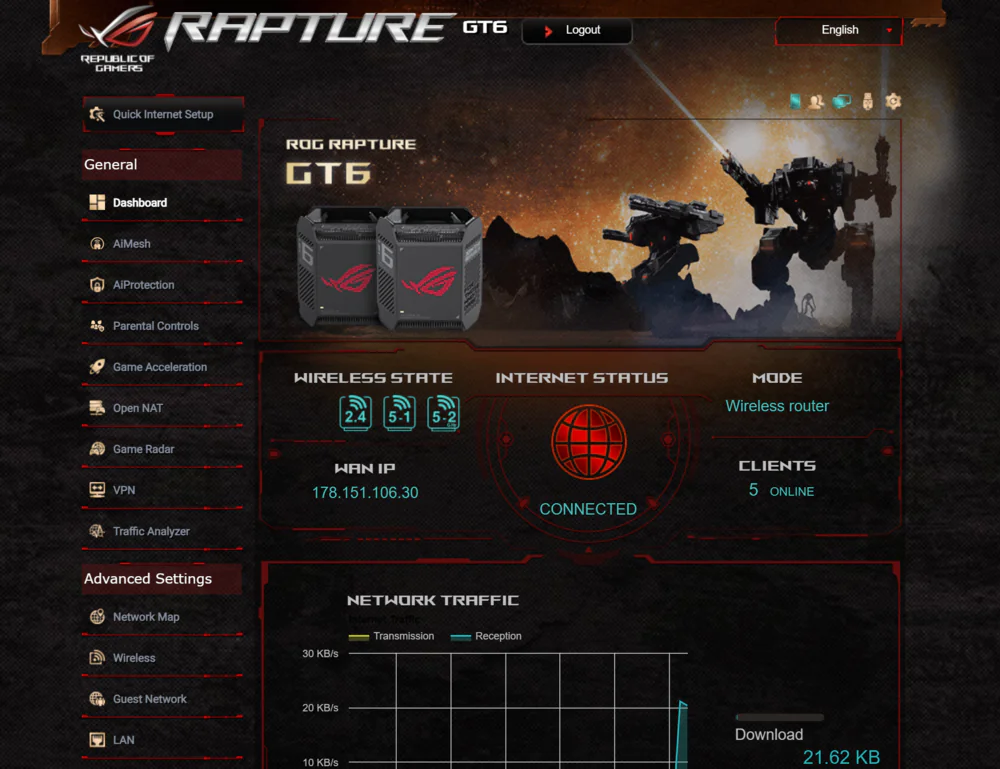Click the 5-1 GHz wireless band icon

[x=400, y=413]
